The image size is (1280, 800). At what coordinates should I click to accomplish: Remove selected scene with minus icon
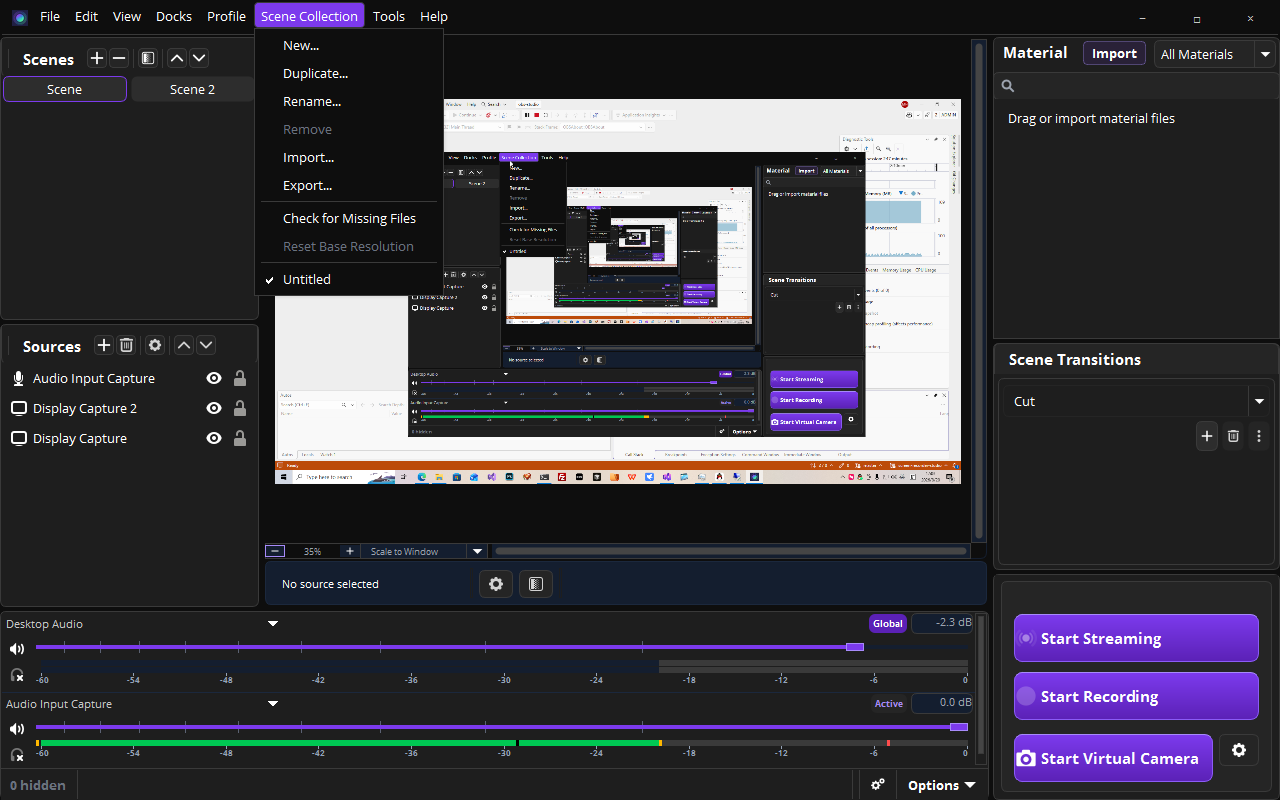click(119, 59)
